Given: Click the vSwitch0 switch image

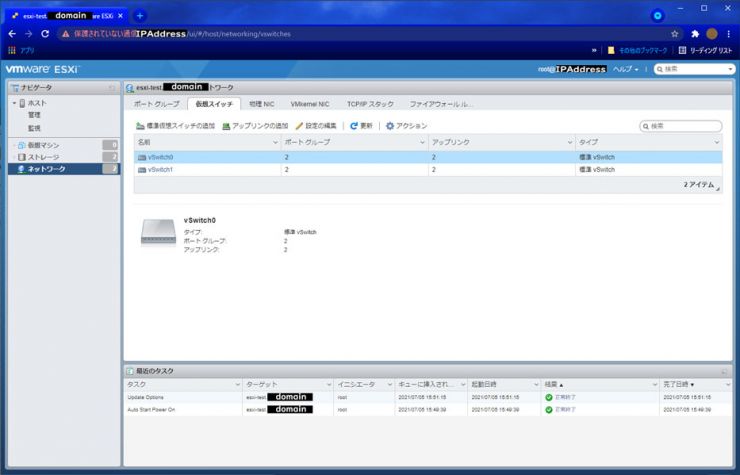Looking at the screenshot, I should (x=159, y=232).
